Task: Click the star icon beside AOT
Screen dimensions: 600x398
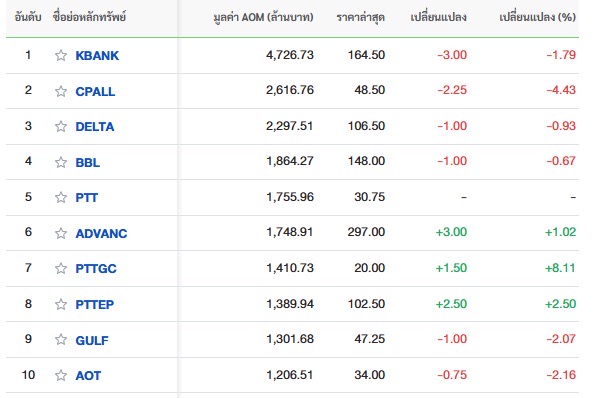Action: [x=61, y=375]
